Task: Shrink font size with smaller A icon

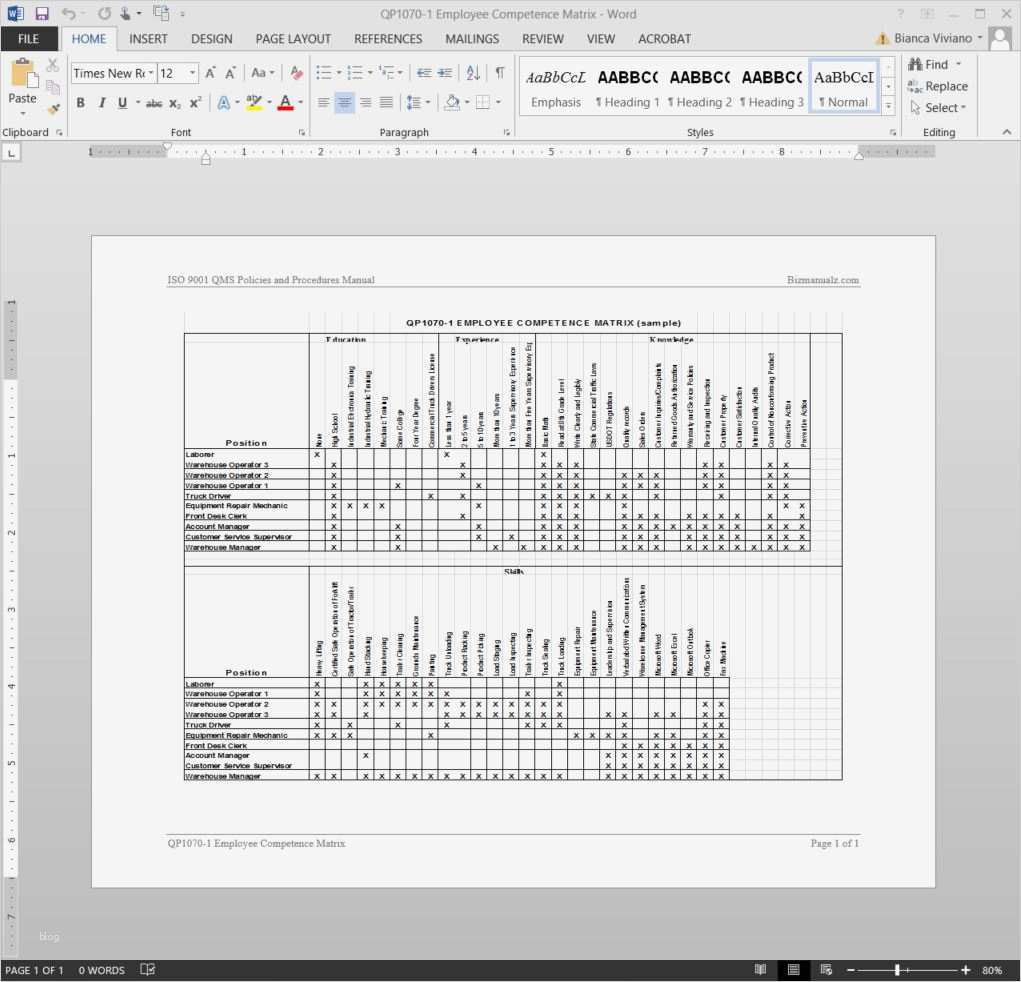Action: 230,73
